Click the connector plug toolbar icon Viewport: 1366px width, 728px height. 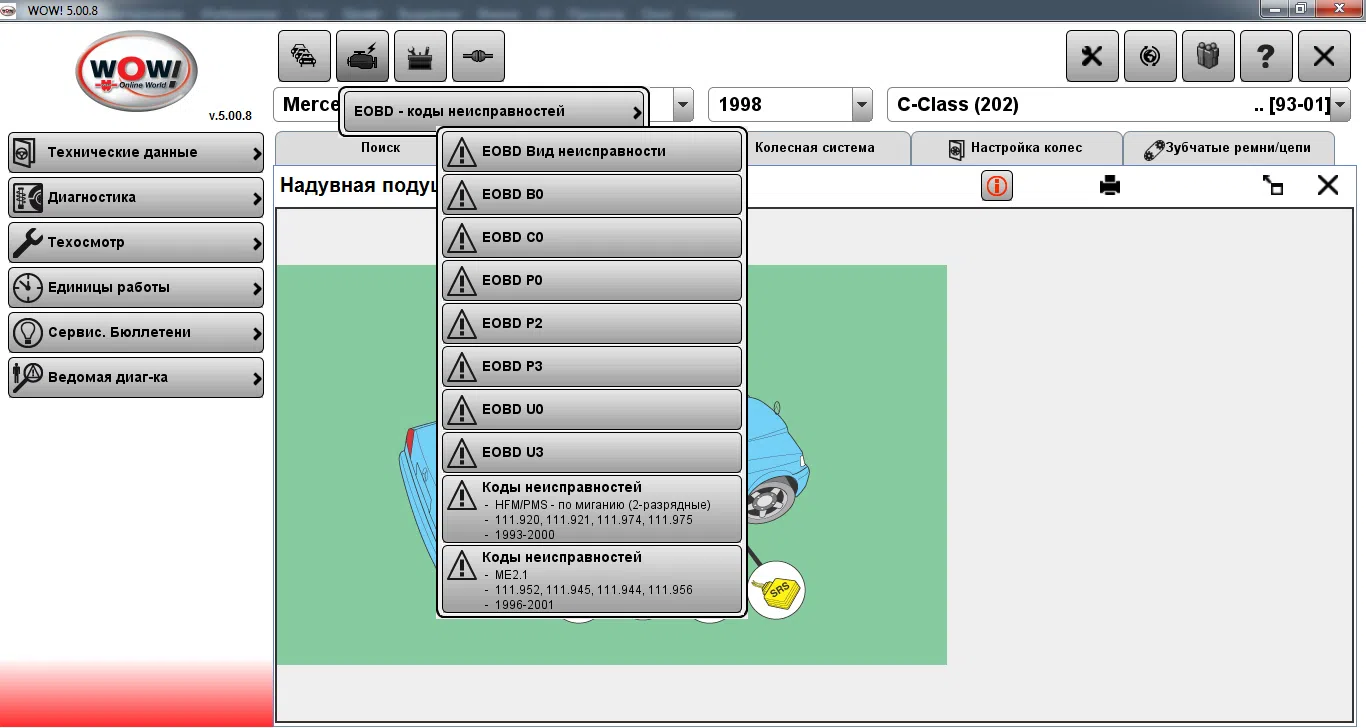(x=478, y=56)
